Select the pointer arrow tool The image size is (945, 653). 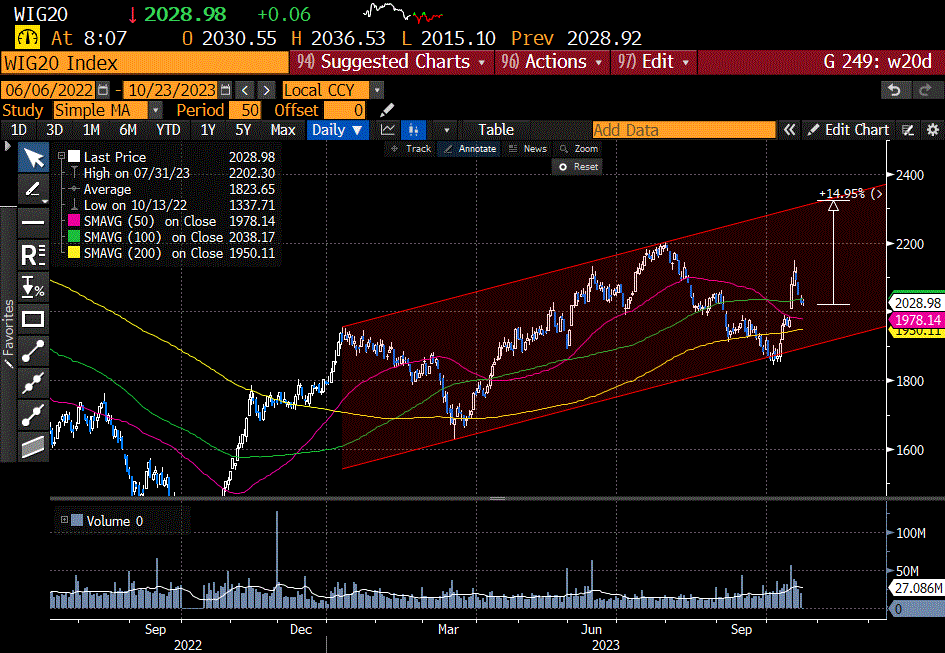pyautogui.click(x=33, y=158)
